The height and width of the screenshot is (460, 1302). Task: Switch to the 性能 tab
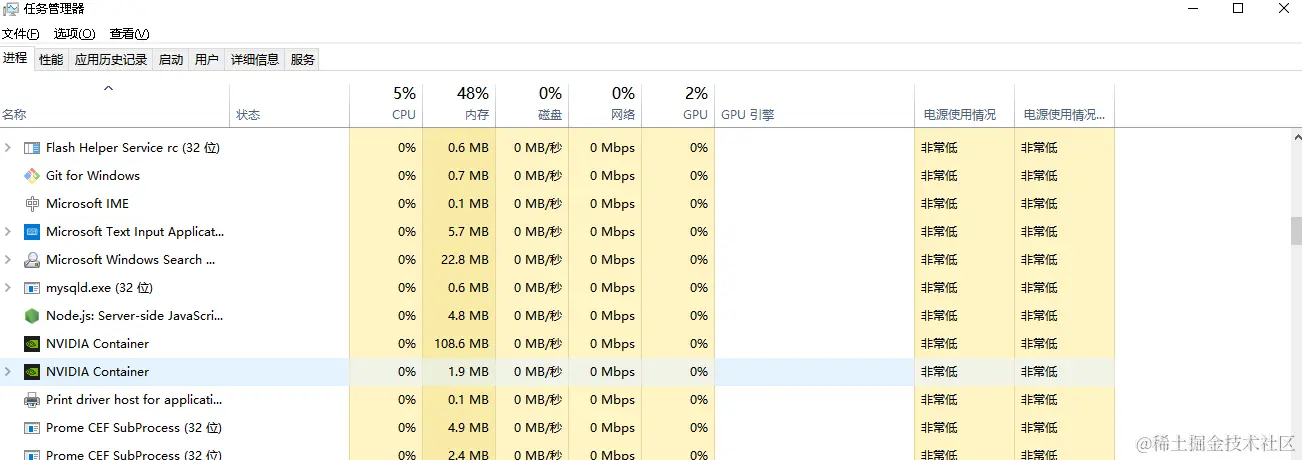click(51, 60)
